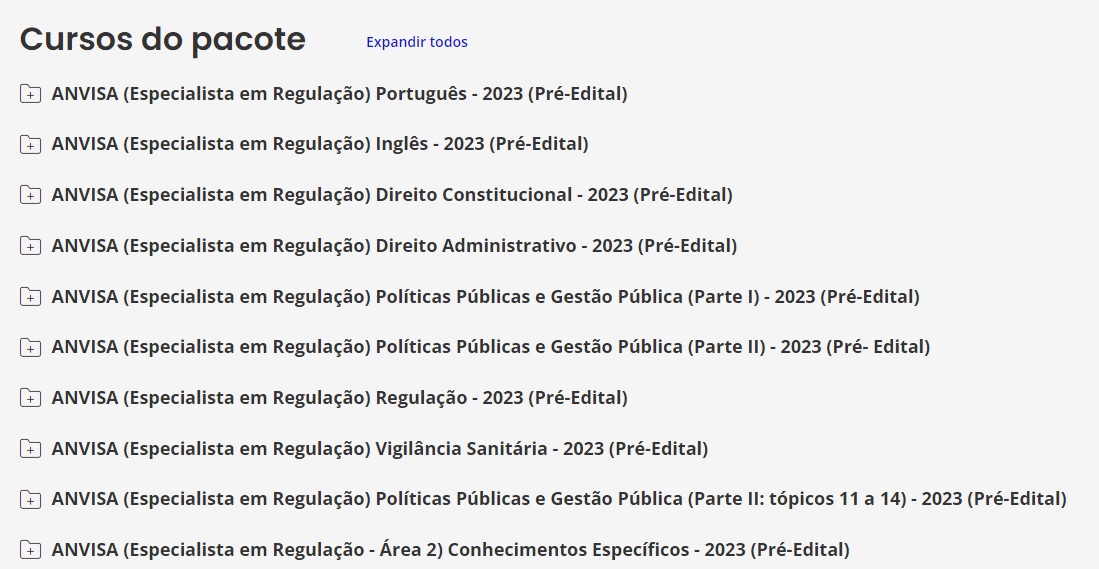Expand the Português course folder icon
Viewport: 1099px width, 569px height.
tap(30, 93)
